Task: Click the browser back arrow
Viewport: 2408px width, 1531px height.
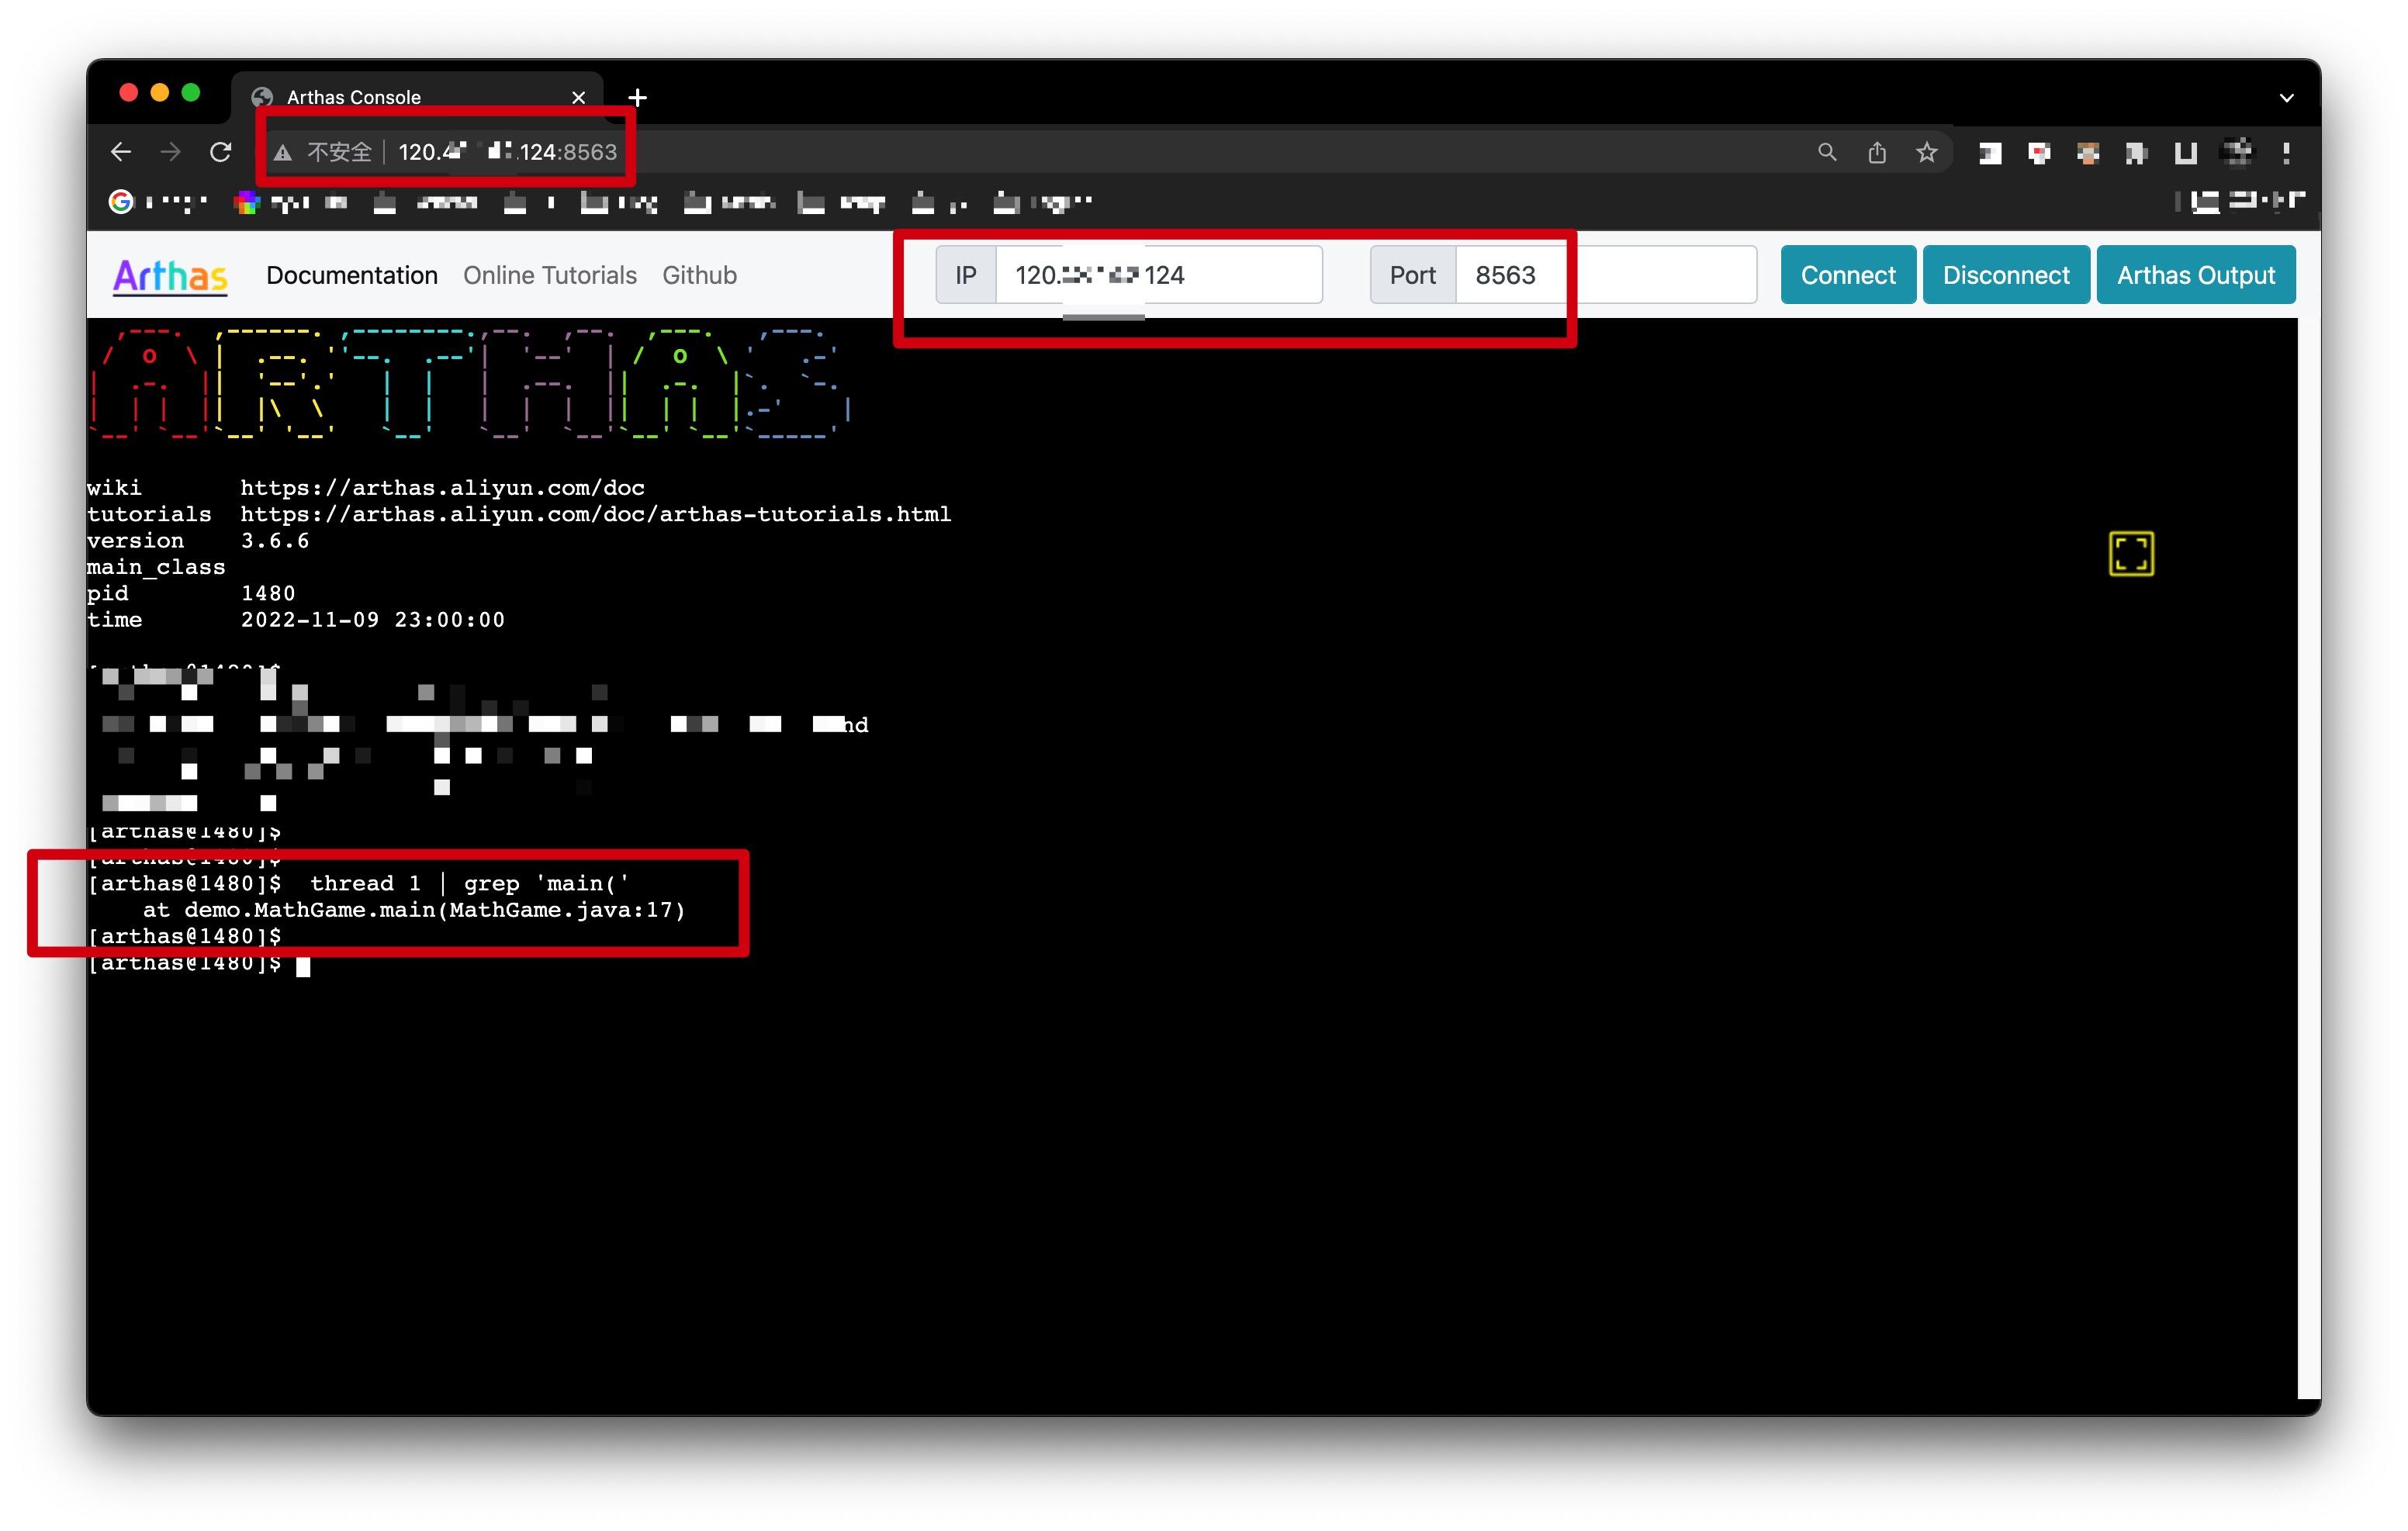Action: pos(121,152)
